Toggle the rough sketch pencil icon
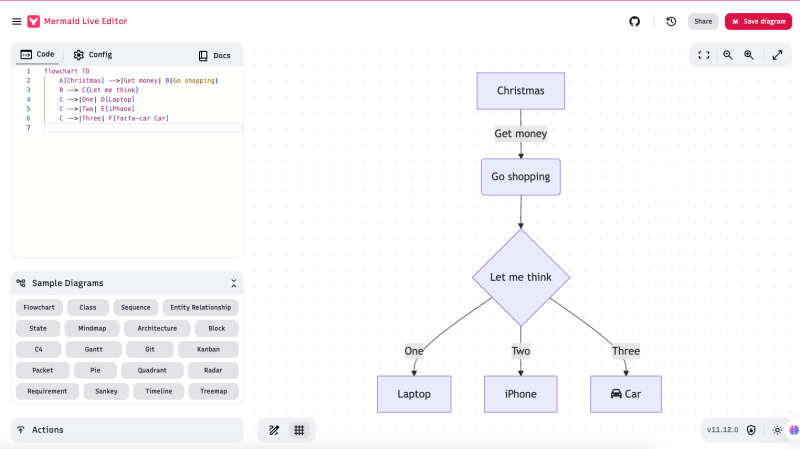800x449 pixels. pos(274,430)
